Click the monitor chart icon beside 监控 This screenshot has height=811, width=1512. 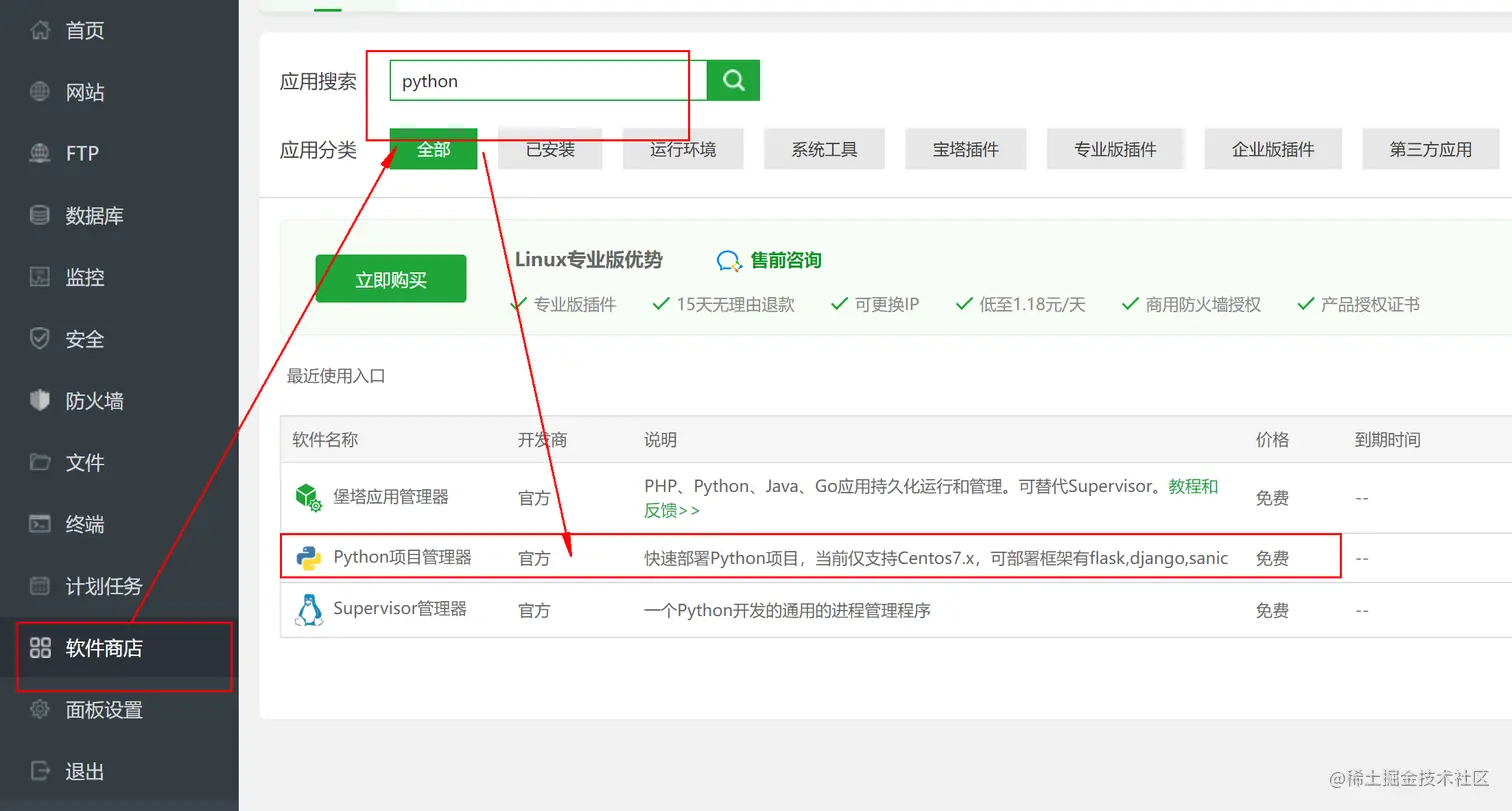(x=40, y=277)
